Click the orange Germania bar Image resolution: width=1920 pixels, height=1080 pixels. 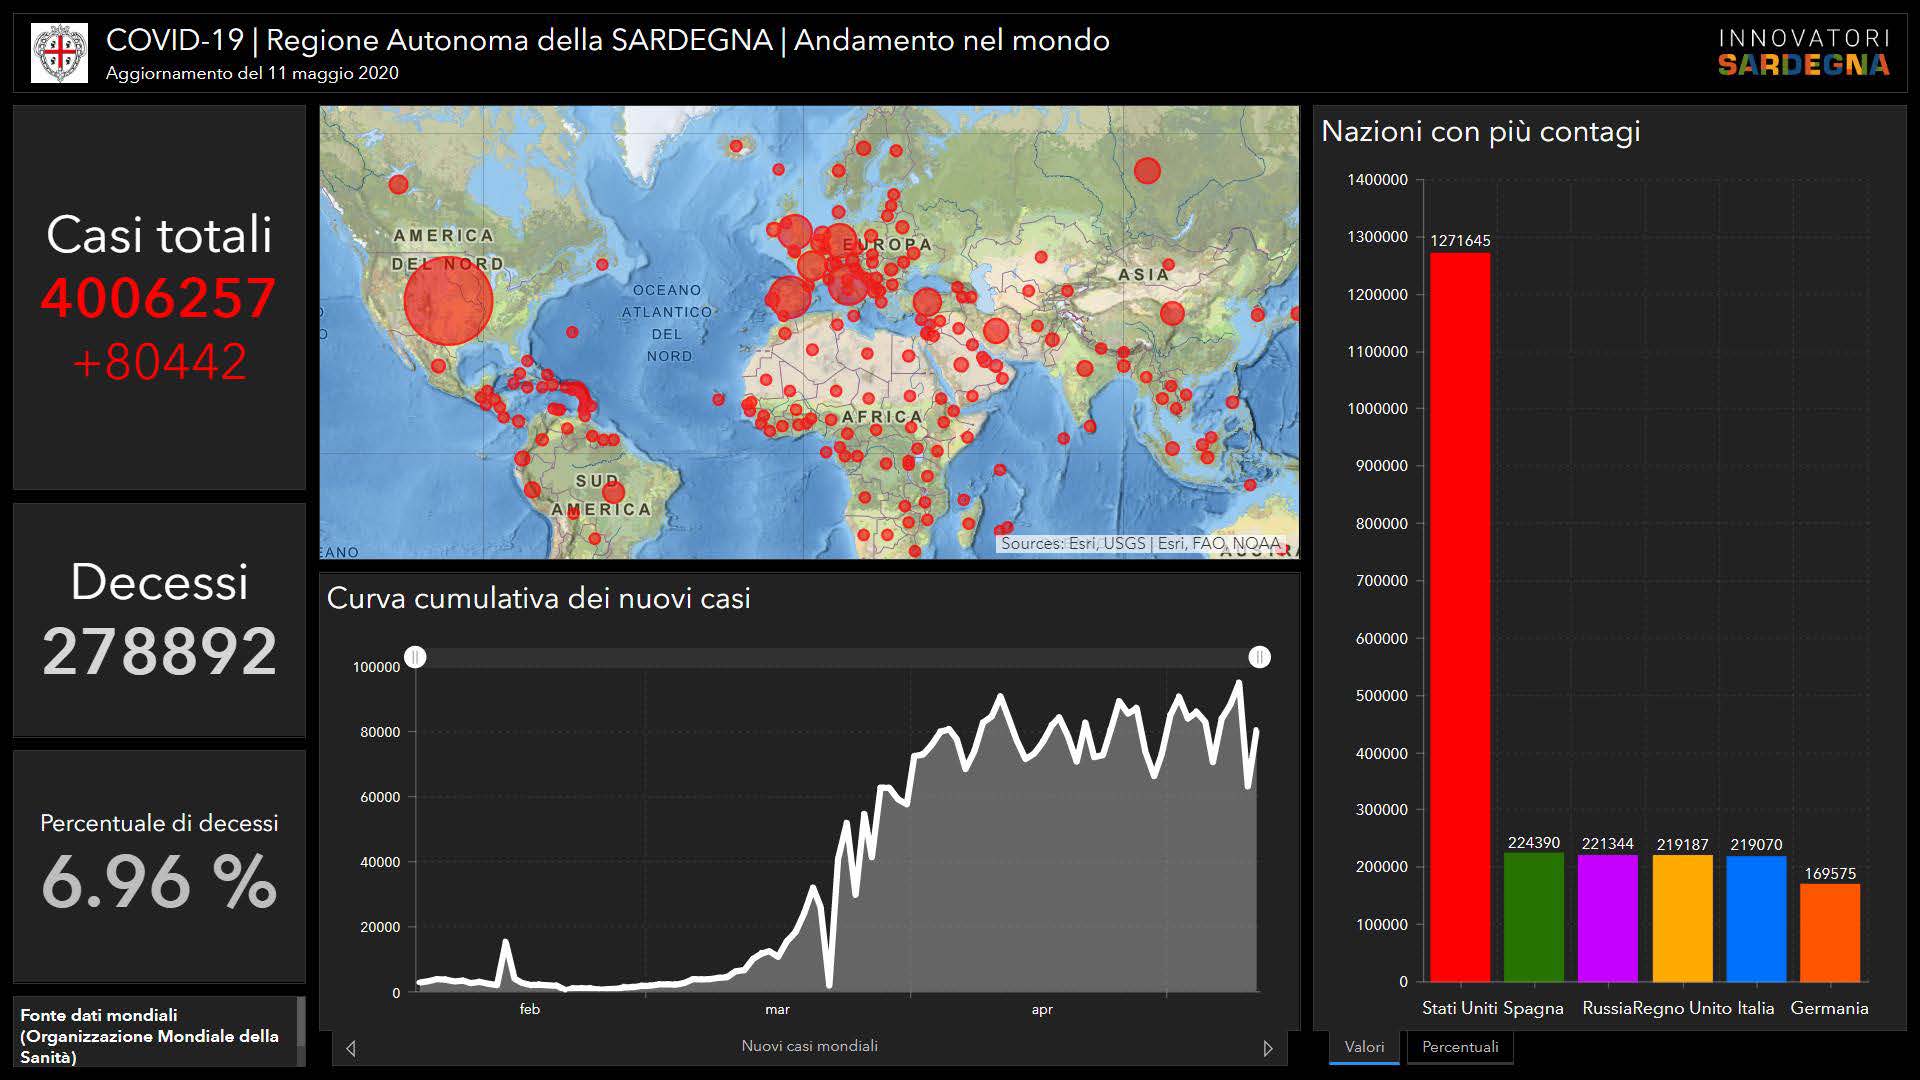tap(1829, 932)
